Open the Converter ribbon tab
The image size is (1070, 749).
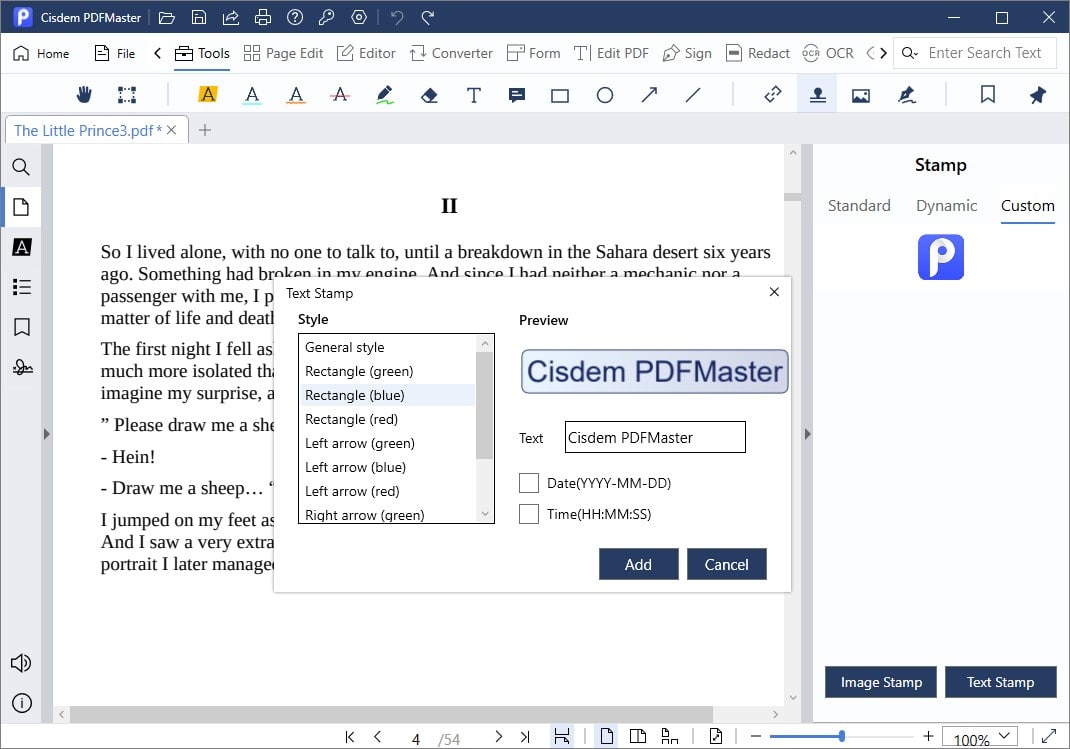point(451,52)
